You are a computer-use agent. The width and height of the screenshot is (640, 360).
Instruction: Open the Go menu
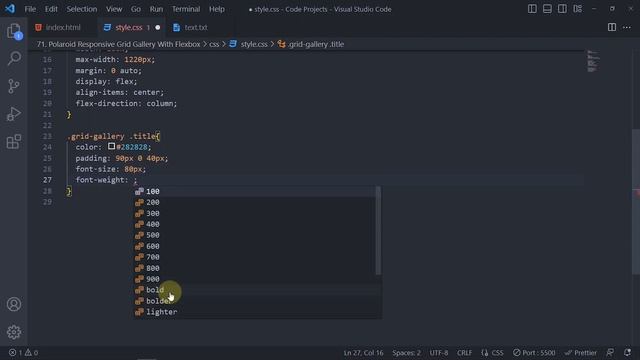(136, 9)
